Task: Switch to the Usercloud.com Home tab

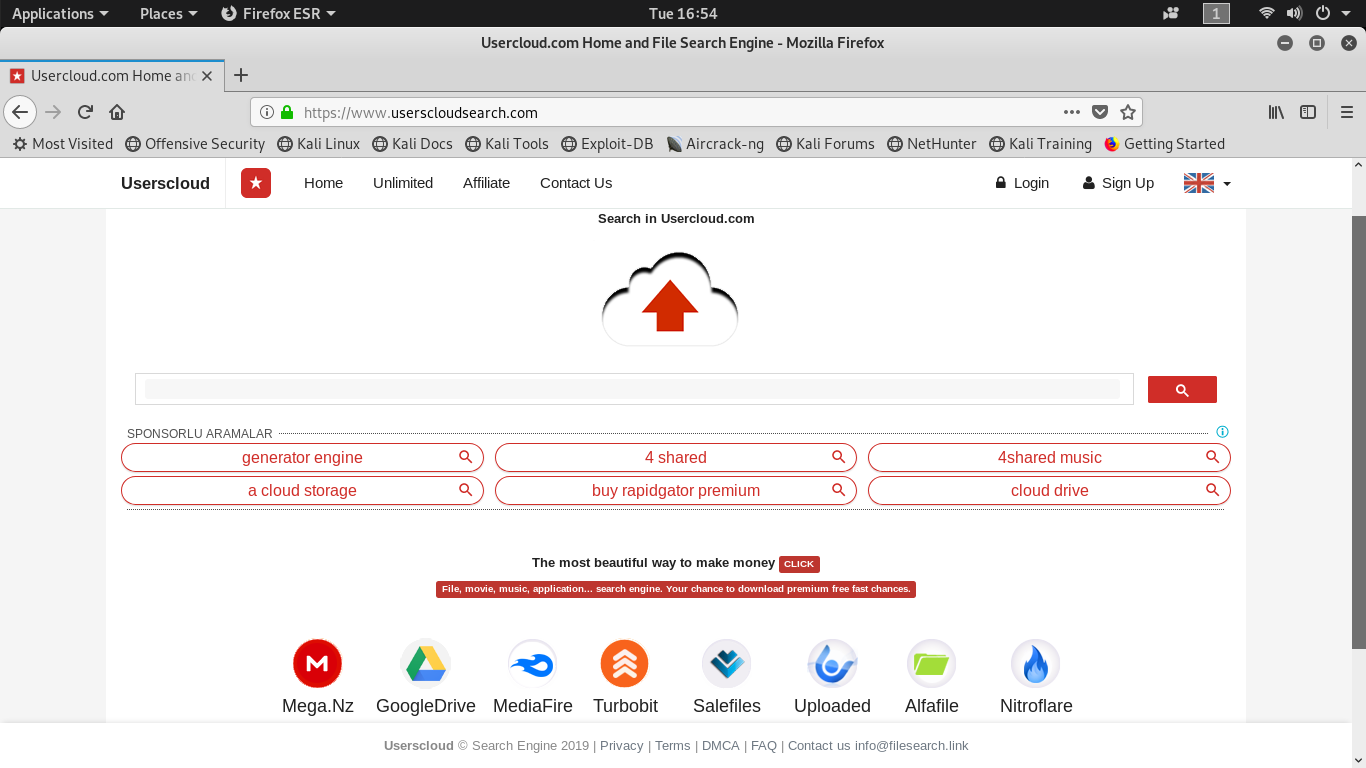Action: click(x=111, y=75)
